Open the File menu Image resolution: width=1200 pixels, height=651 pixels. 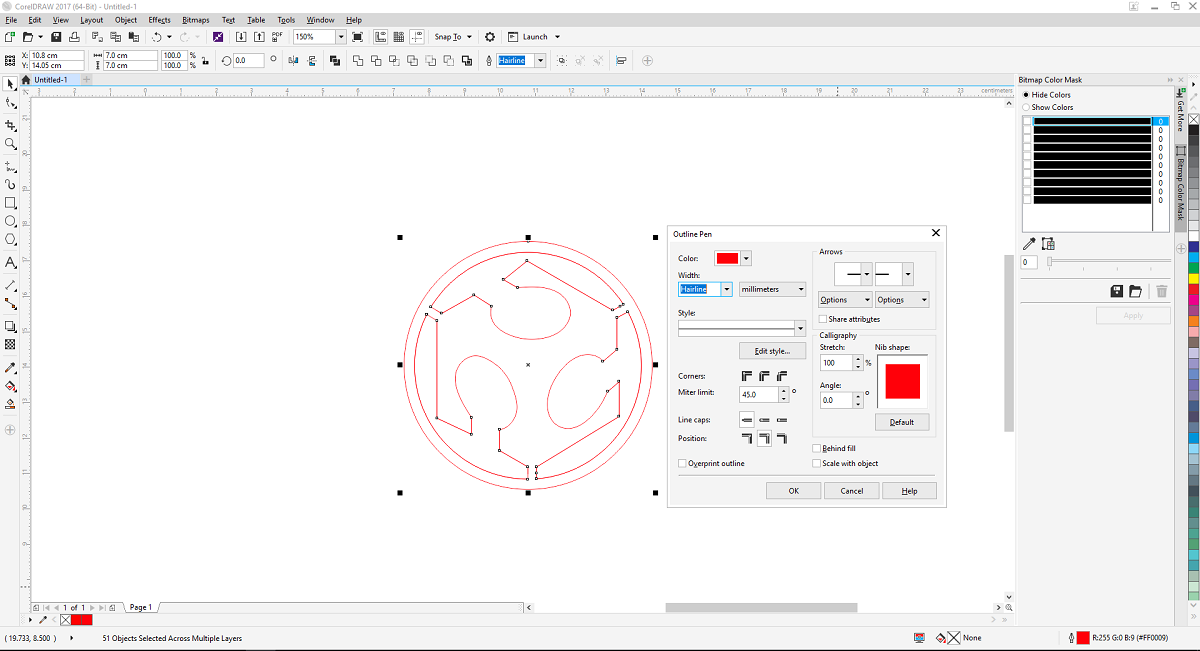point(11,20)
